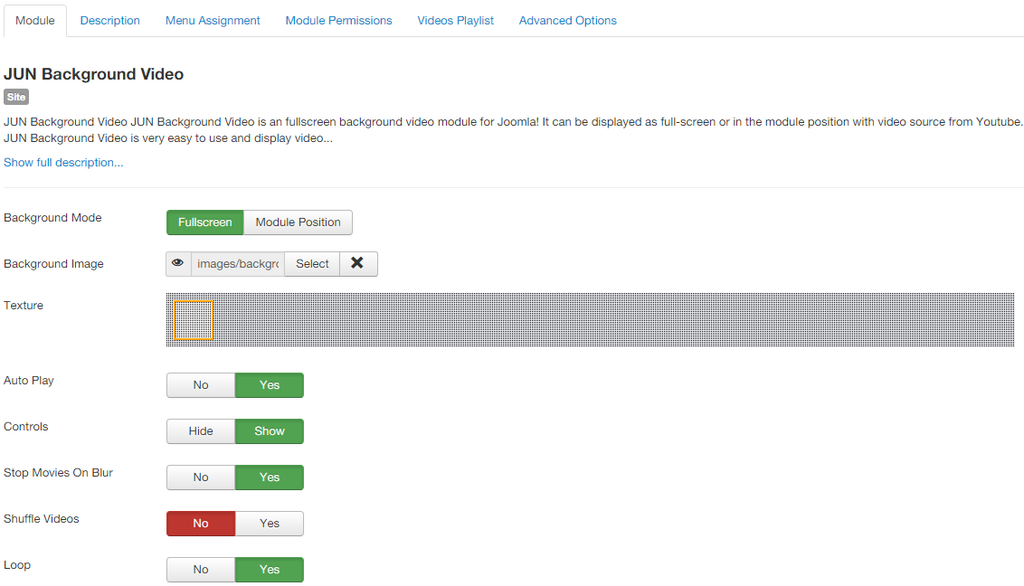Preview the background image with the eye icon

tap(178, 264)
